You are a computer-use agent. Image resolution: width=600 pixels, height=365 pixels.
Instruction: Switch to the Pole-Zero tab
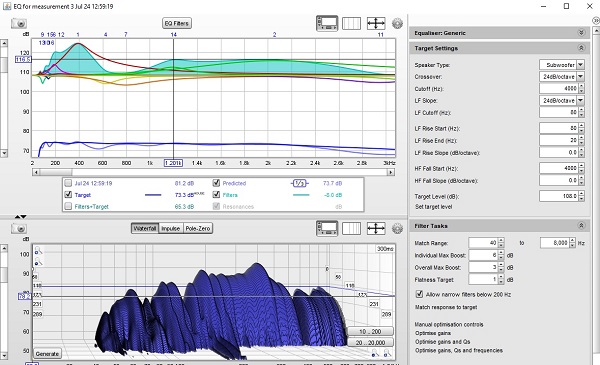(198, 228)
